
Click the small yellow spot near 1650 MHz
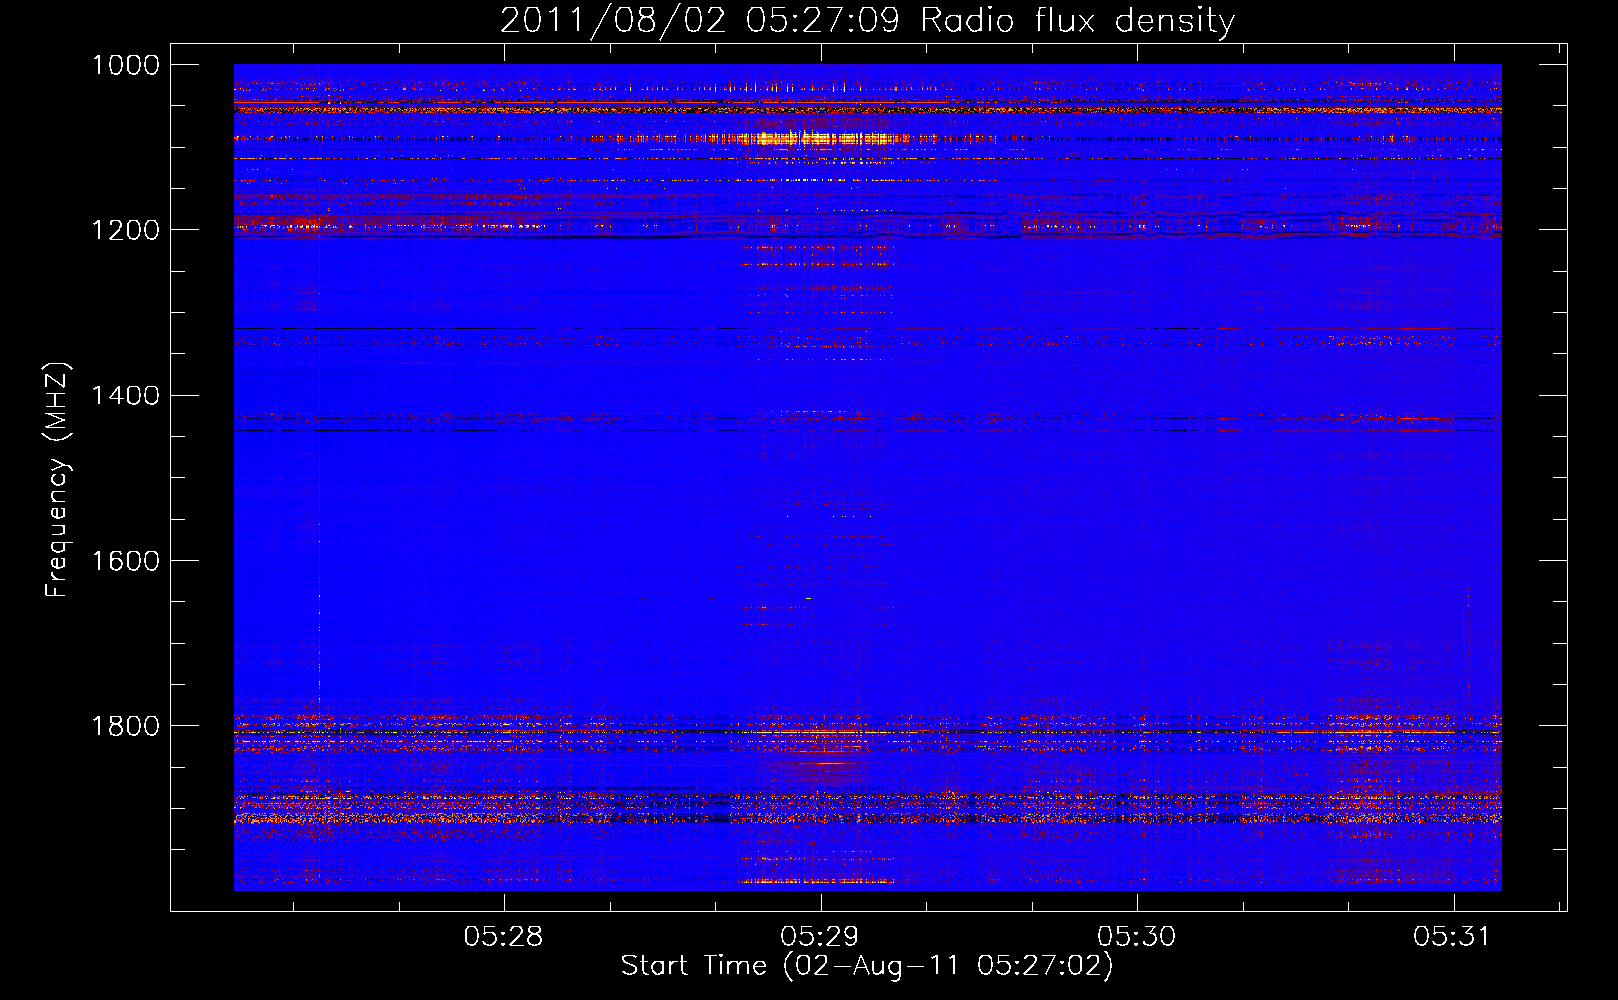[x=808, y=598]
